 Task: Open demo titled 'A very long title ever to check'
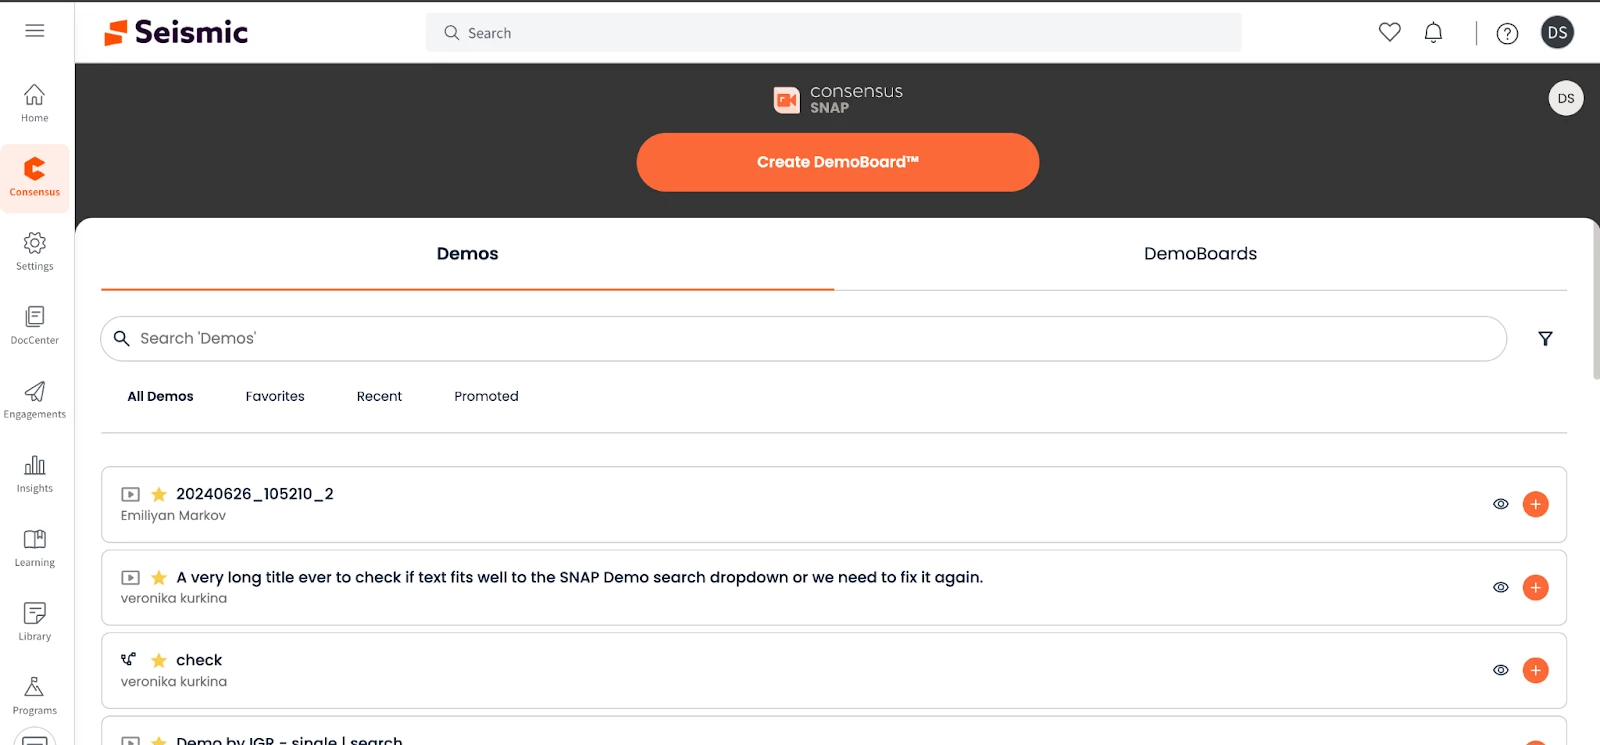pos(580,577)
